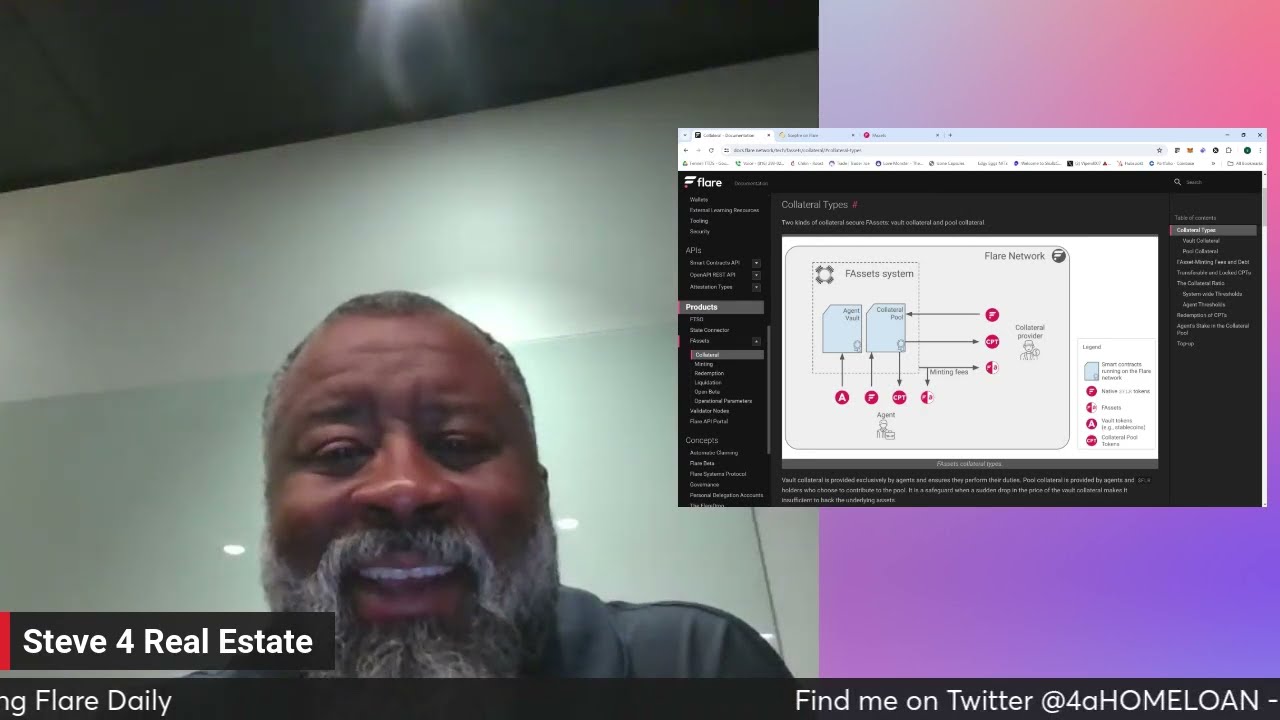Open State Connector in the sidebar
This screenshot has width=1280, height=720.
pyautogui.click(x=709, y=330)
